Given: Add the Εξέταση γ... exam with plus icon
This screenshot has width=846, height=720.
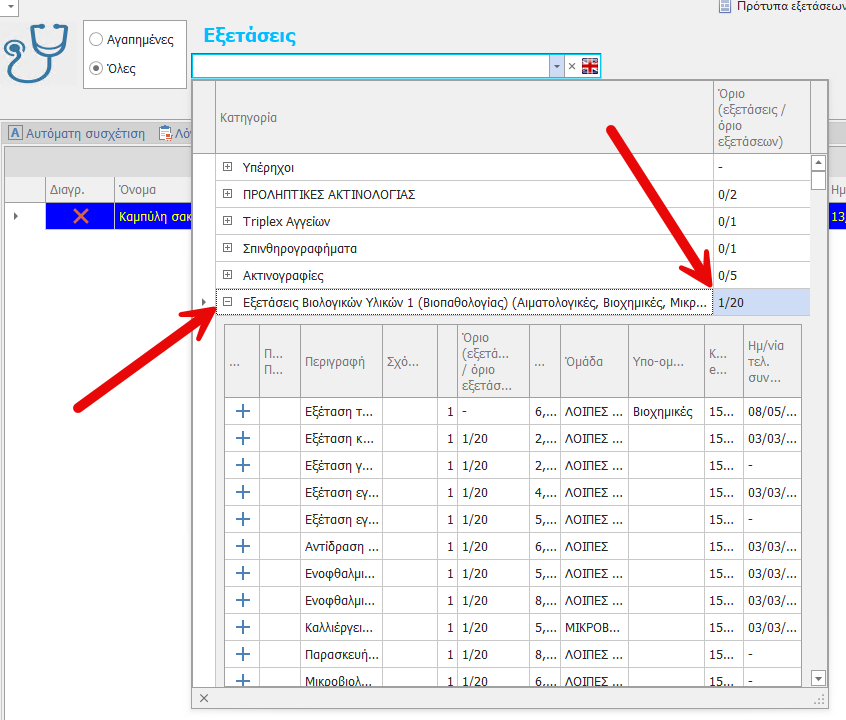Looking at the screenshot, I should click(243, 465).
